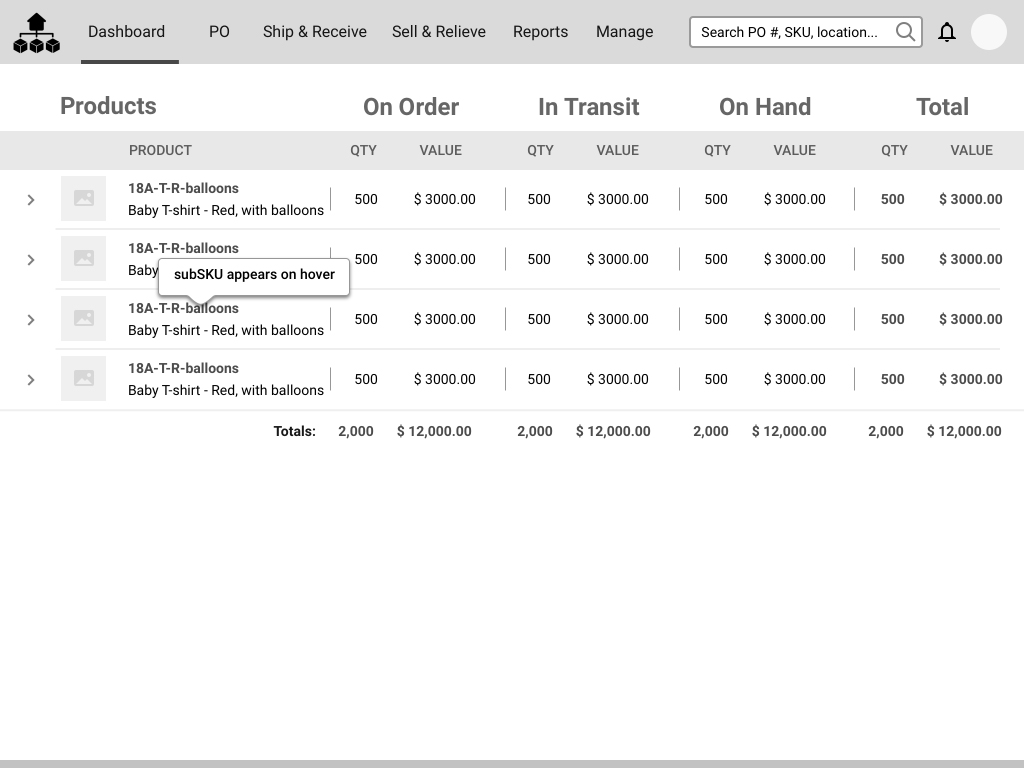Go to the PO tab
The width and height of the screenshot is (1024, 768).
click(219, 32)
